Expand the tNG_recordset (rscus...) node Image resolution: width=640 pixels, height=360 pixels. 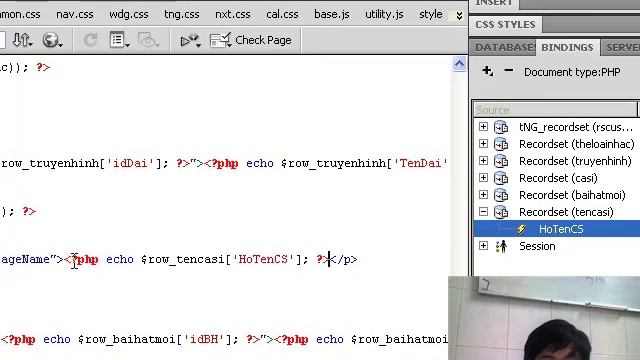483,127
